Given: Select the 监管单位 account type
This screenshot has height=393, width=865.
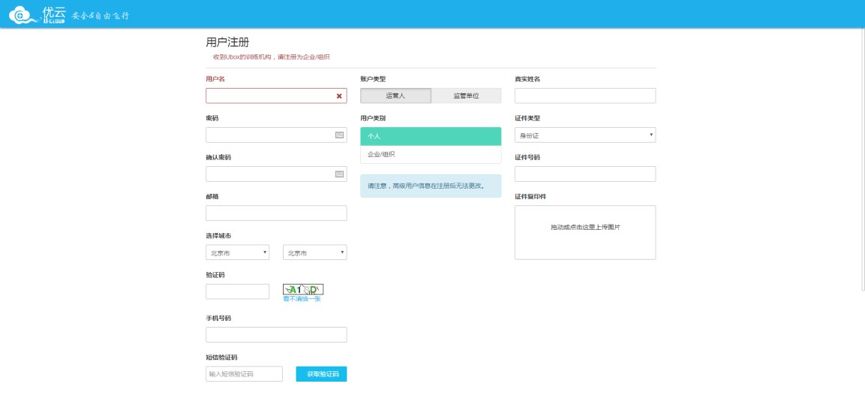Looking at the screenshot, I should coord(466,96).
